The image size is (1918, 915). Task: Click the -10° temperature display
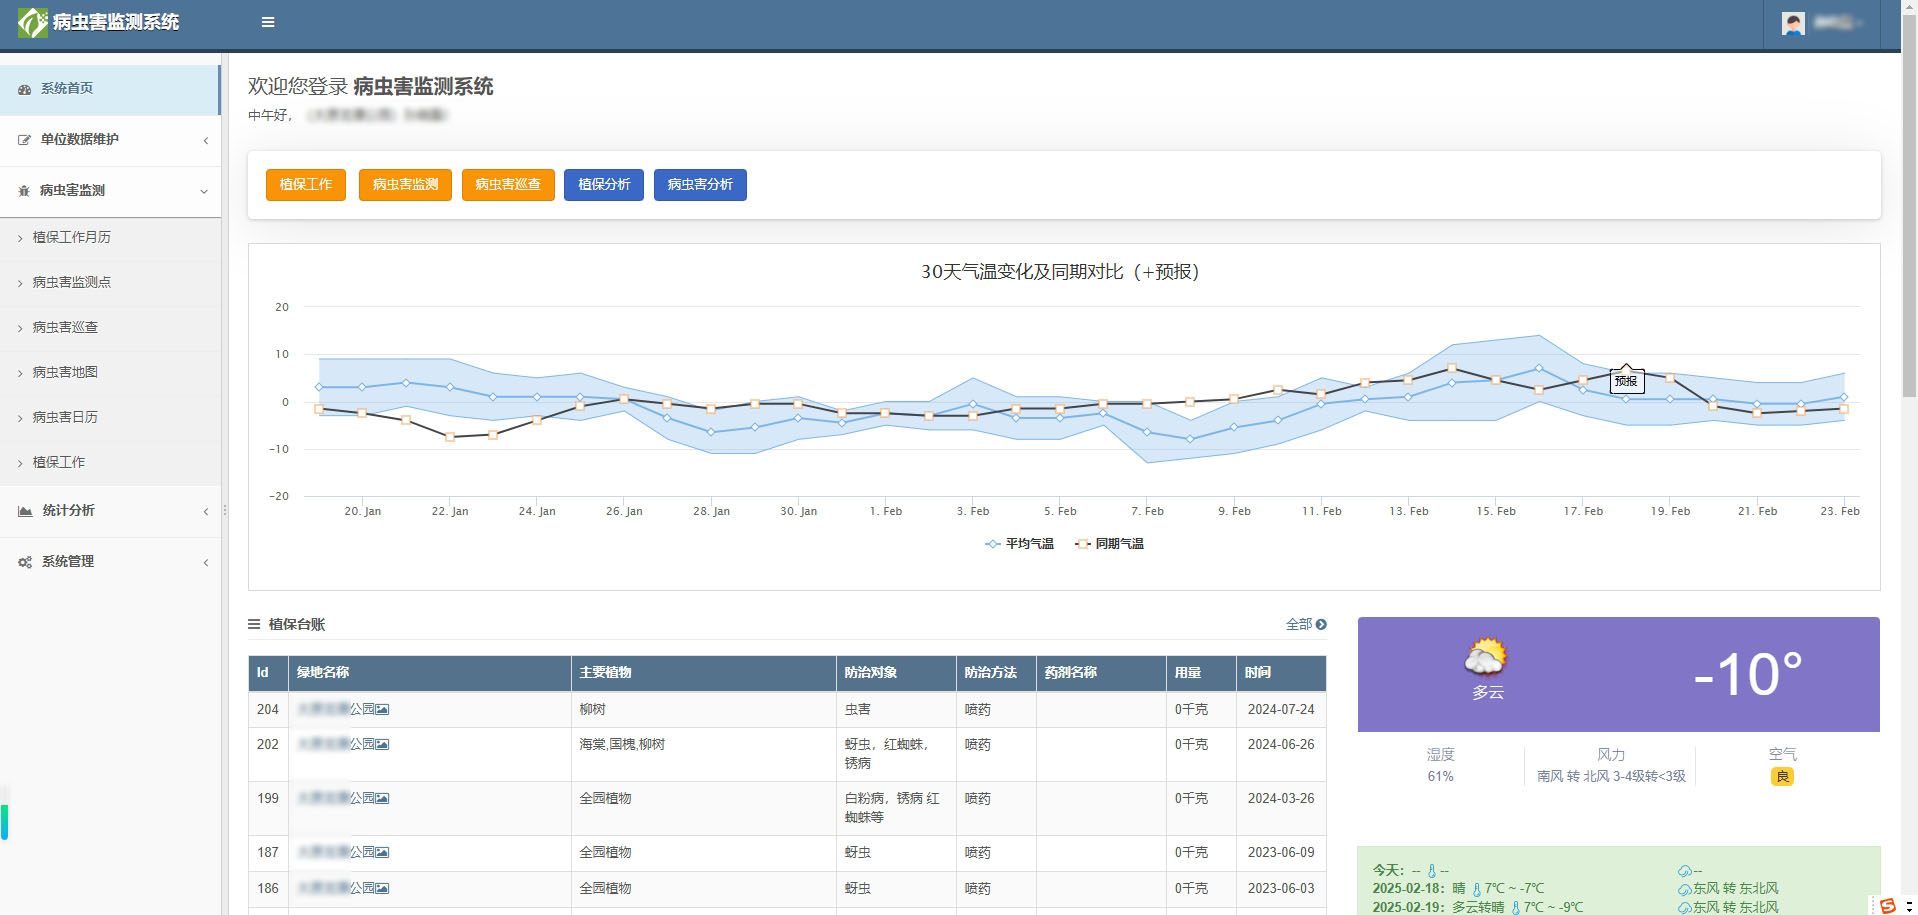click(x=1748, y=674)
